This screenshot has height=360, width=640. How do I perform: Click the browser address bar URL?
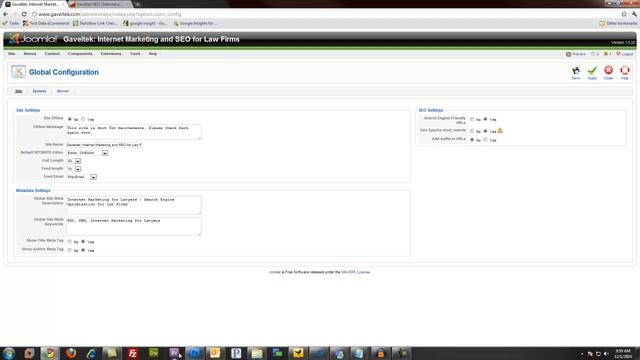coord(110,14)
